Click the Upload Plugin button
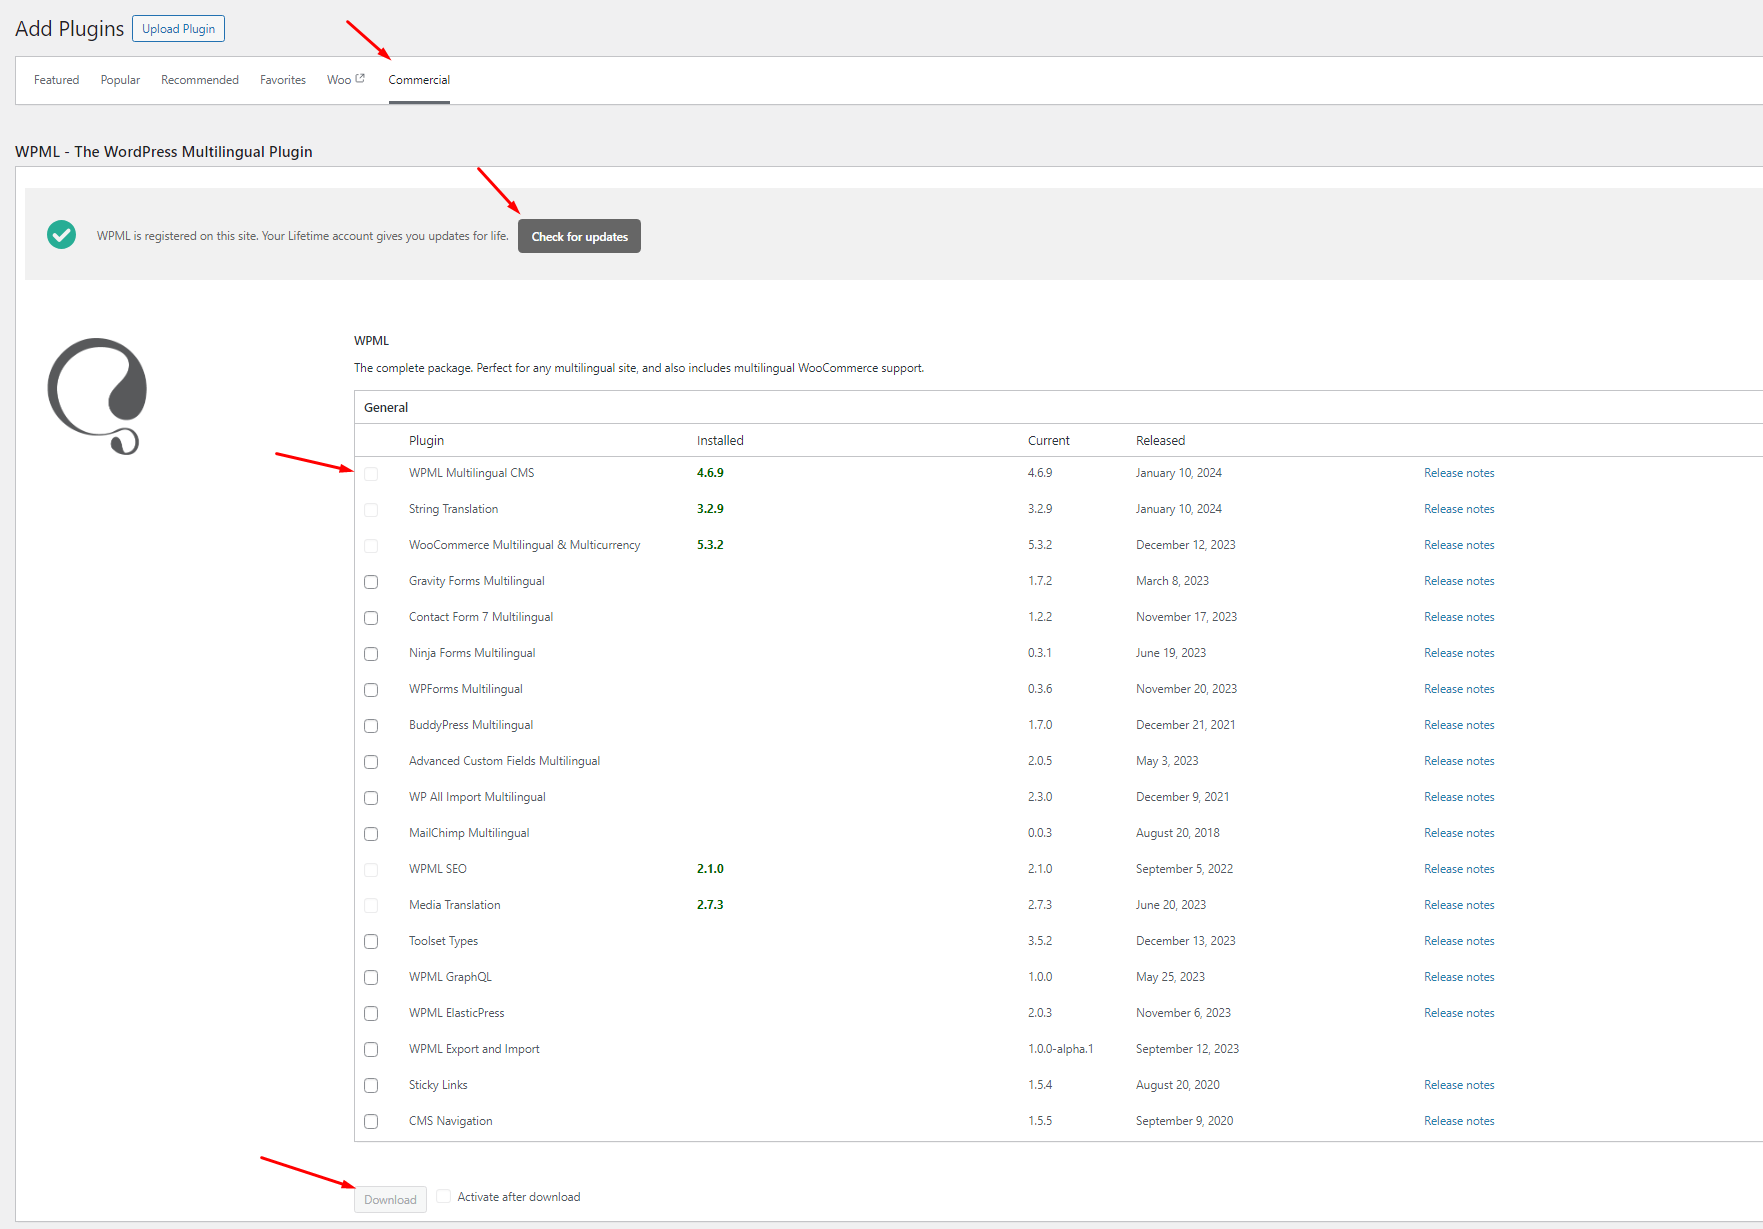Viewport: 1763px width, 1229px height. [178, 29]
